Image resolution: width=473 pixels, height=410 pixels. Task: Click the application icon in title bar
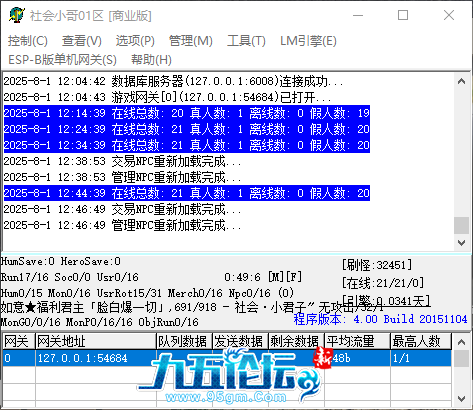click(17, 15)
